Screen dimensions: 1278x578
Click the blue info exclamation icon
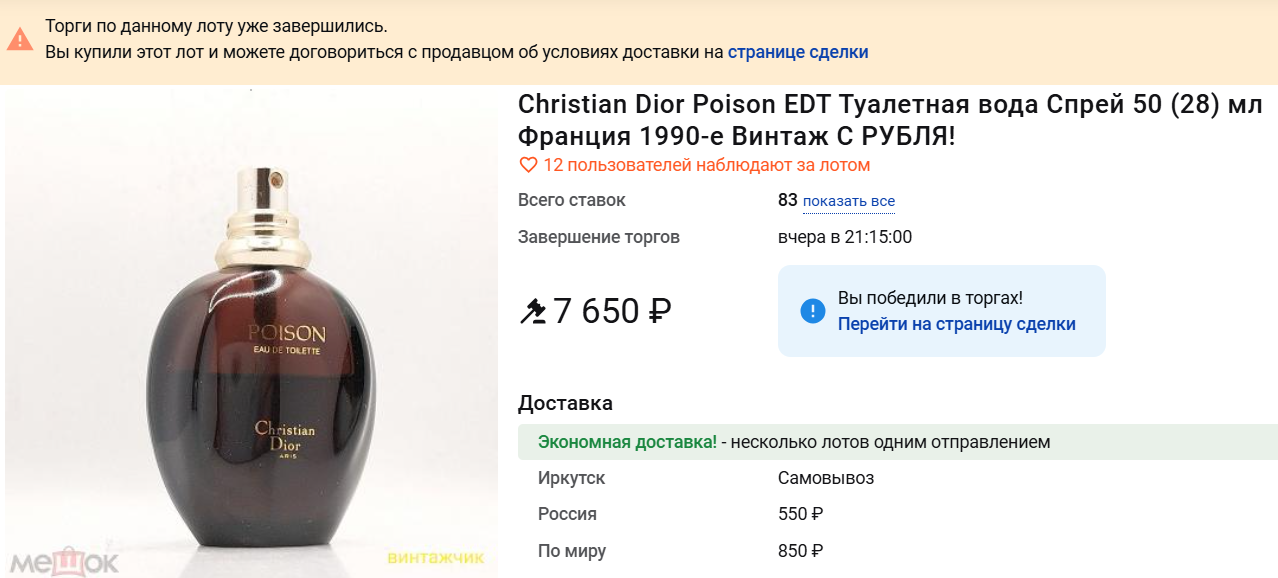point(813,311)
